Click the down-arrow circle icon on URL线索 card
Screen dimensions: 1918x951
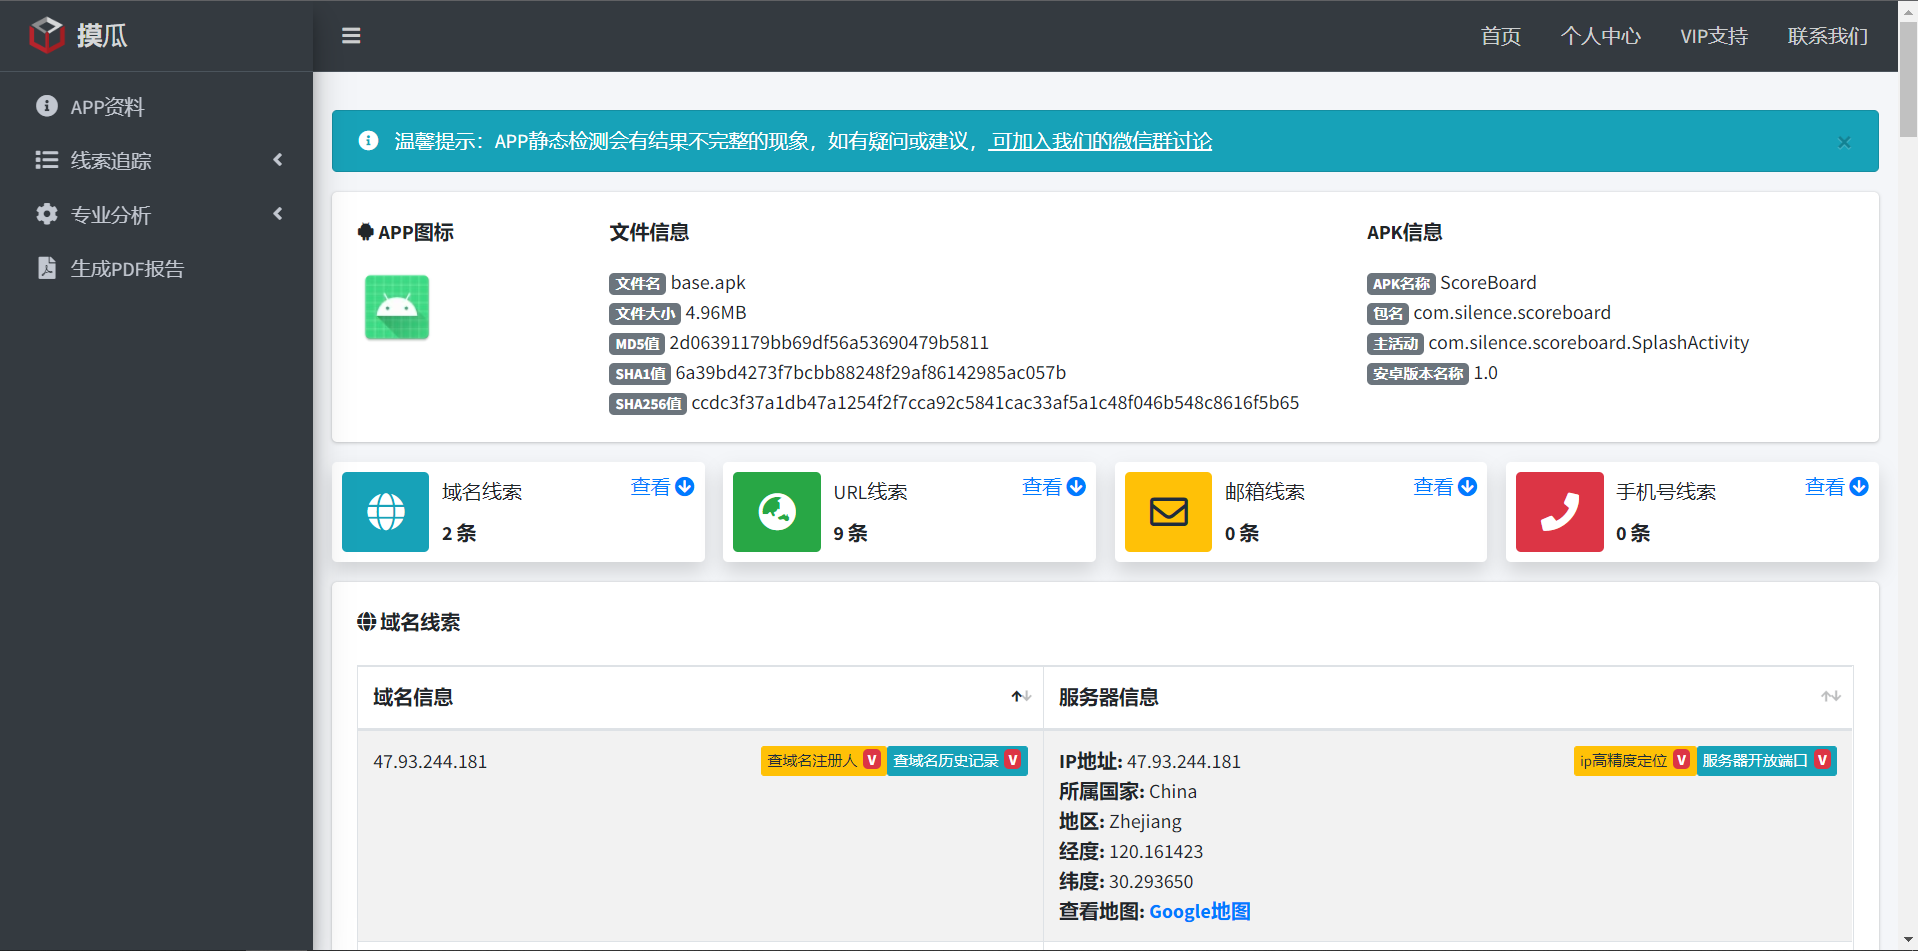tap(1076, 487)
